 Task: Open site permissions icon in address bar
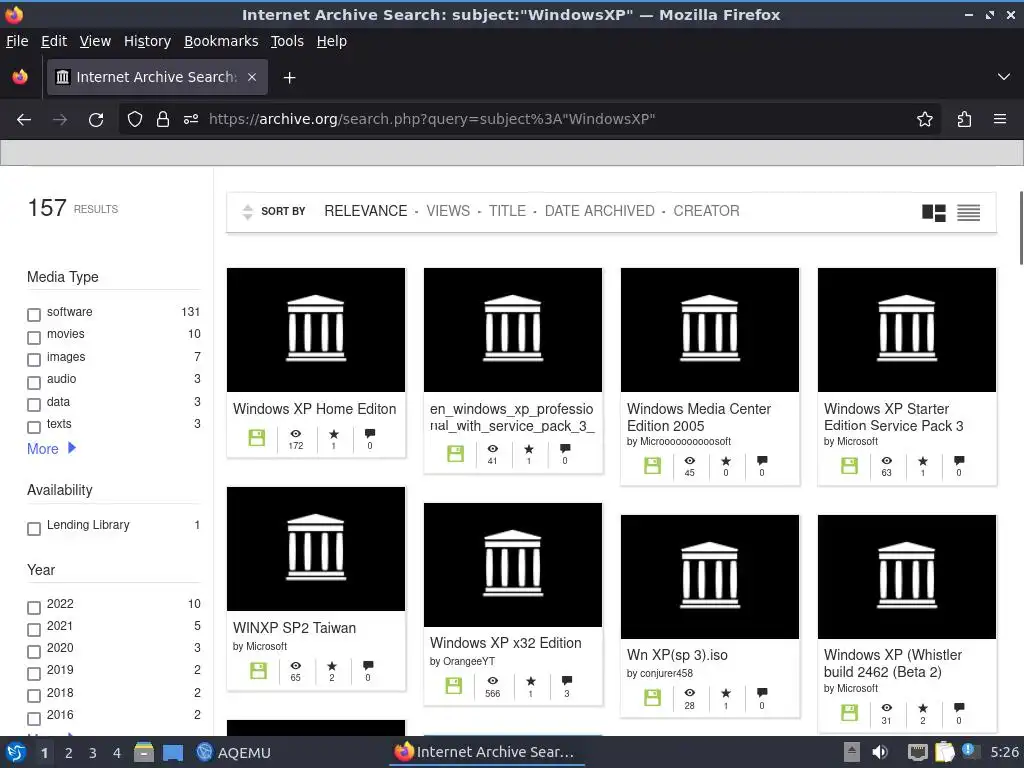pyautogui.click(x=191, y=120)
